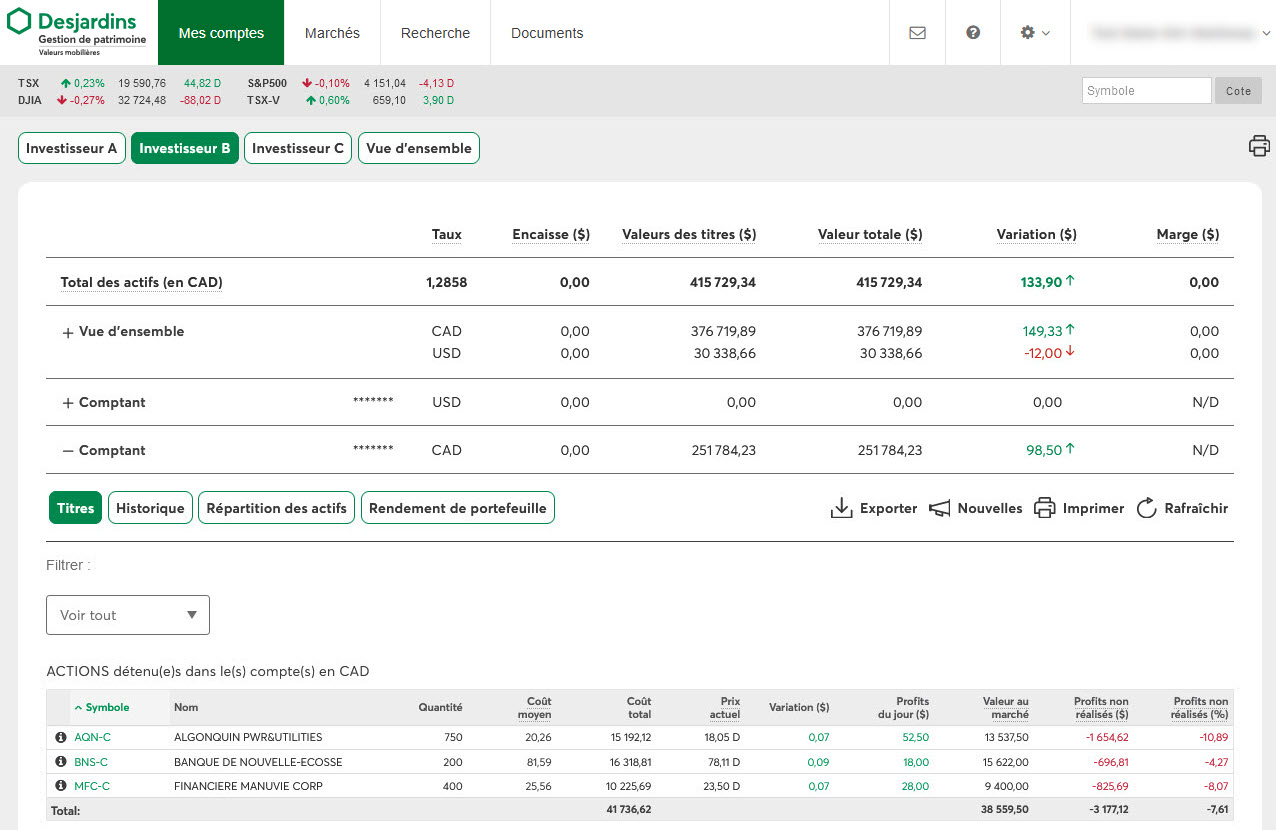Expand the Vue d'ensemble row
The width and height of the screenshot is (1276, 830).
pyautogui.click(x=68, y=333)
